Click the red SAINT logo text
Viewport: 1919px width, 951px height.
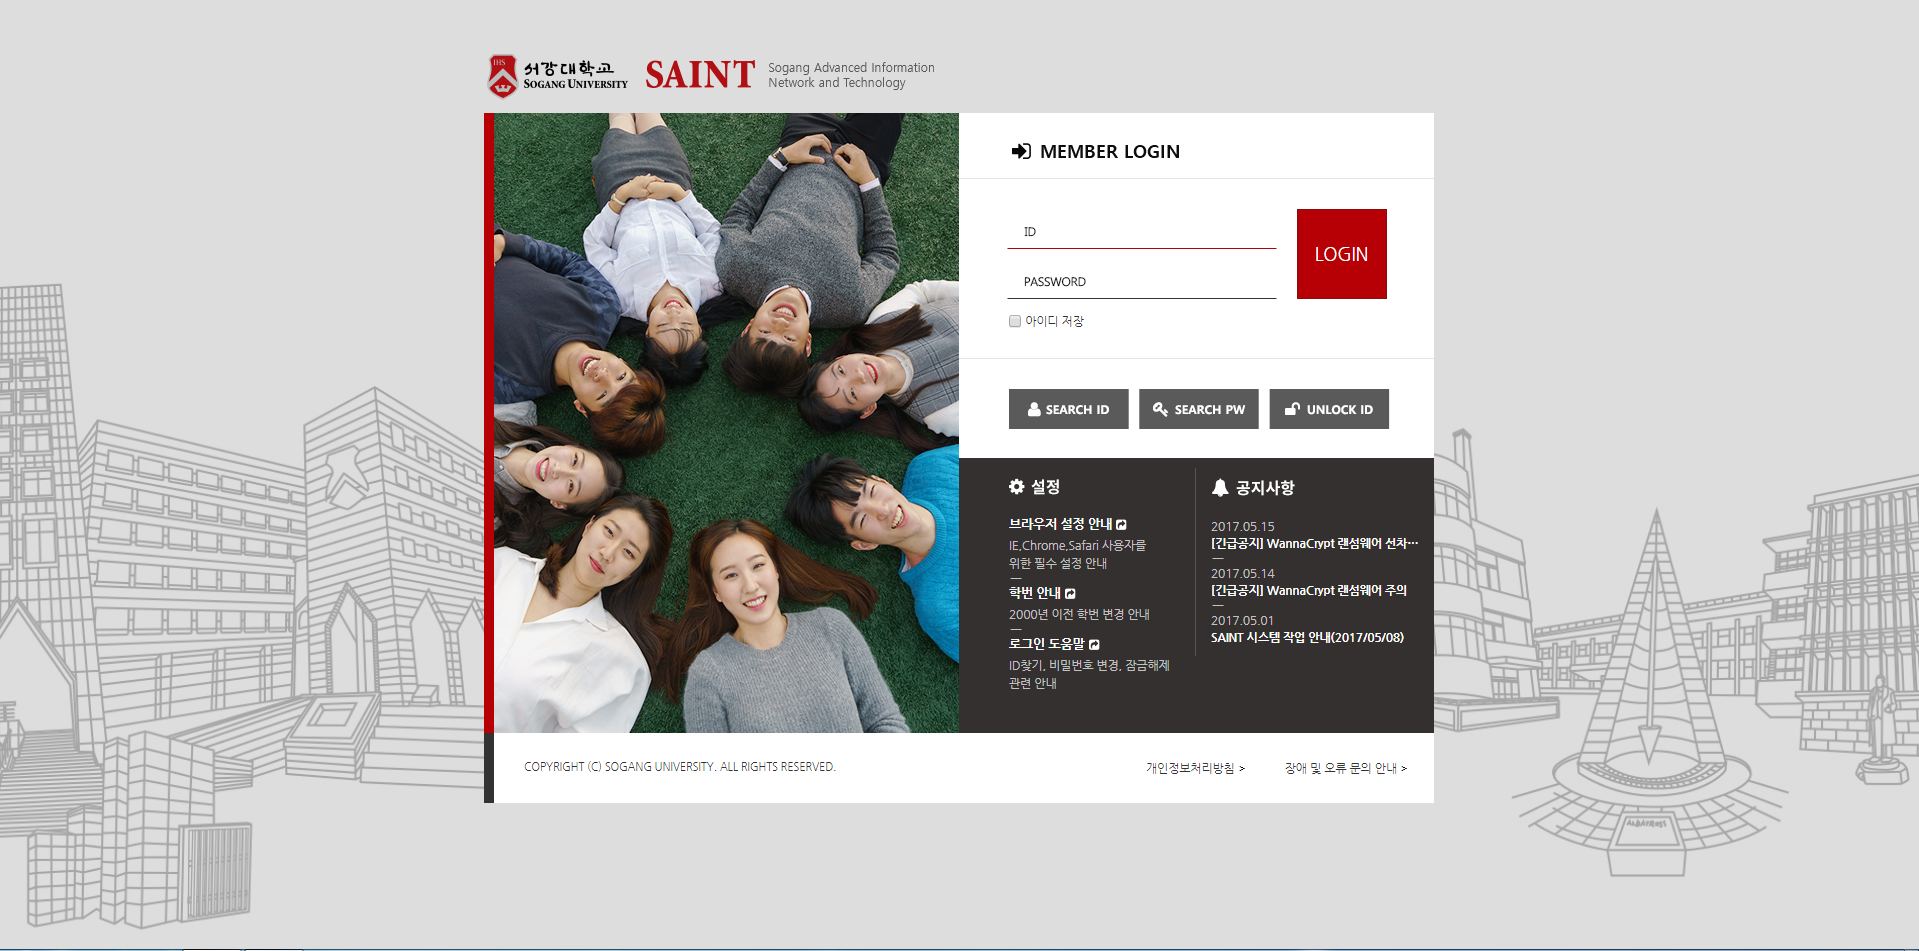(x=699, y=75)
